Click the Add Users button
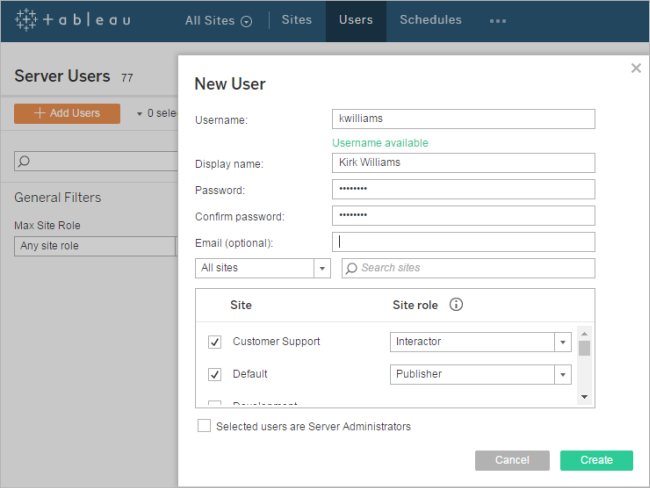The image size is (650, 488). 67,113
